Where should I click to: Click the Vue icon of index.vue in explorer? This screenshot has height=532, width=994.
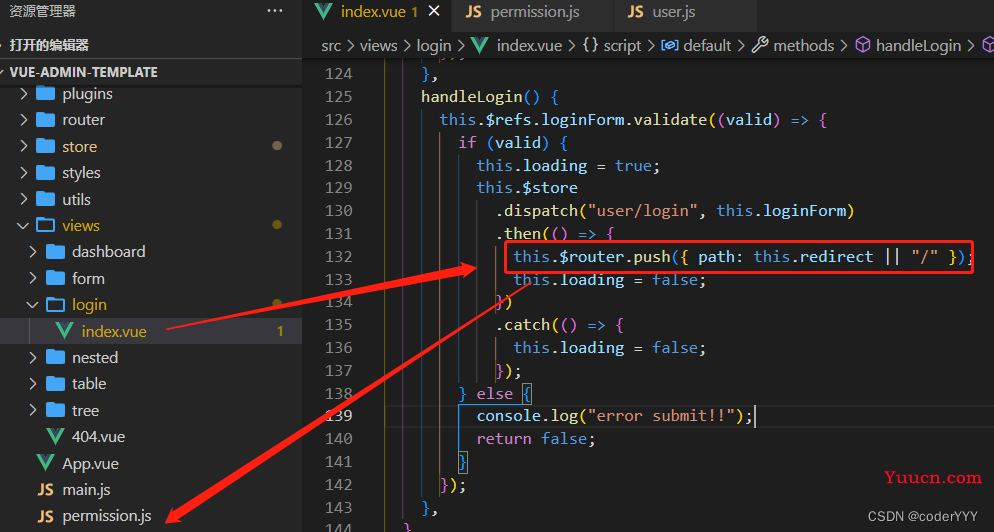65,331
